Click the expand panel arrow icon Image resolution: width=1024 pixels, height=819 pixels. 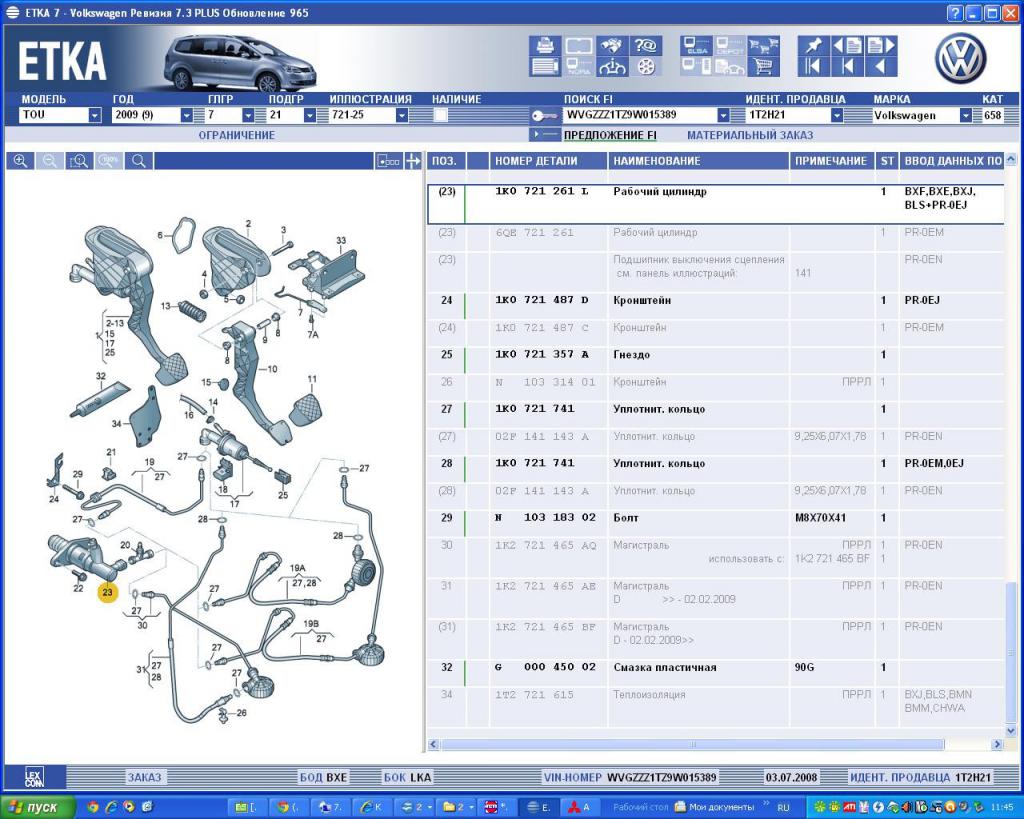click(413, 161)
